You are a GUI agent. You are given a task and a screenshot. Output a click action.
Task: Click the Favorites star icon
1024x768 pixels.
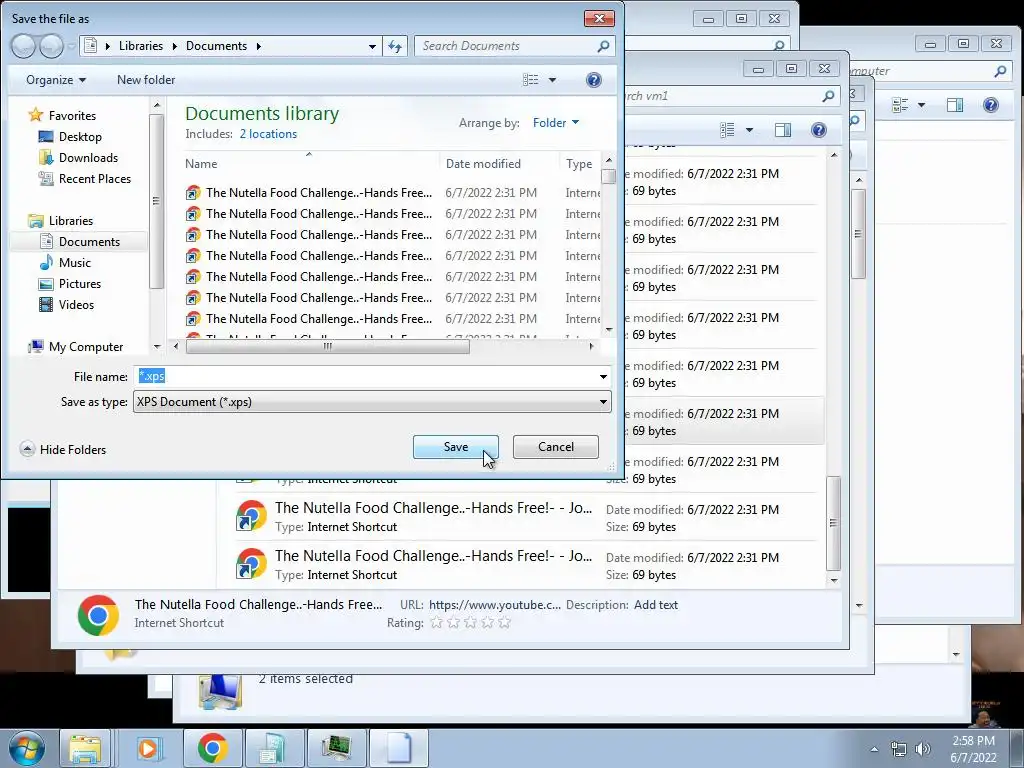(35, 116)
